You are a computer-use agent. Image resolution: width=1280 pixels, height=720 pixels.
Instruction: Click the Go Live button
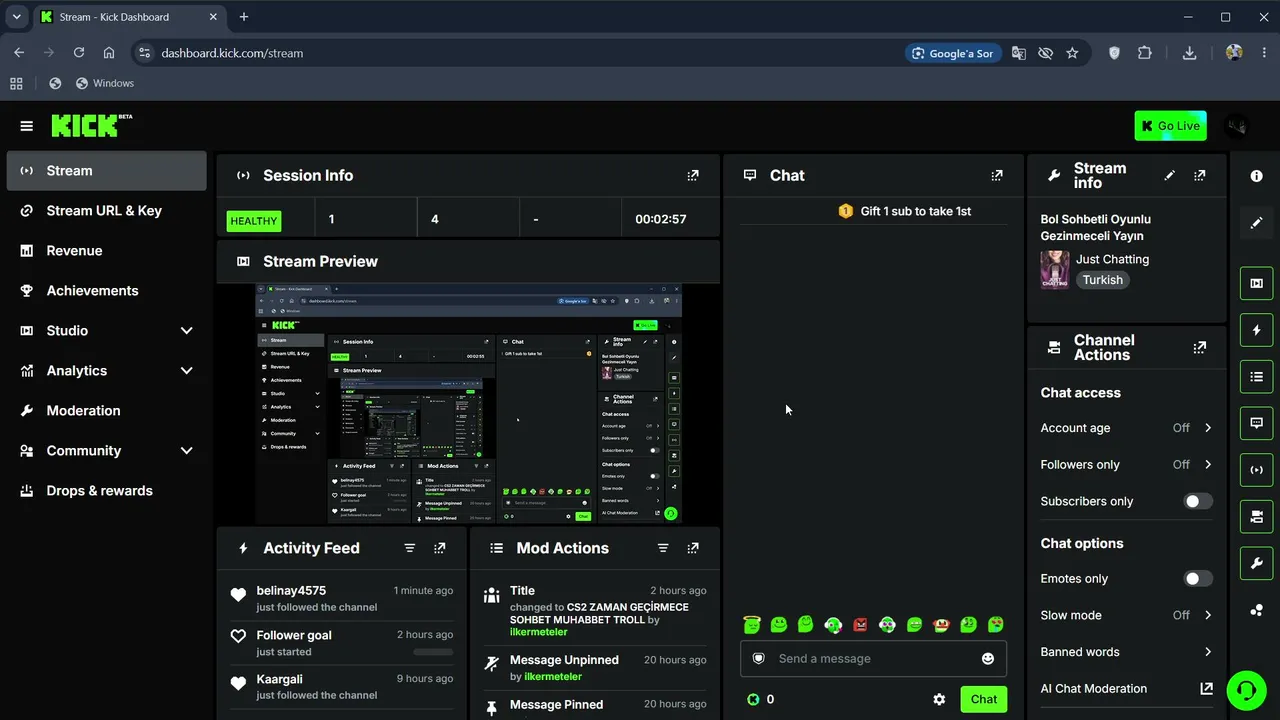[1170, 126]
